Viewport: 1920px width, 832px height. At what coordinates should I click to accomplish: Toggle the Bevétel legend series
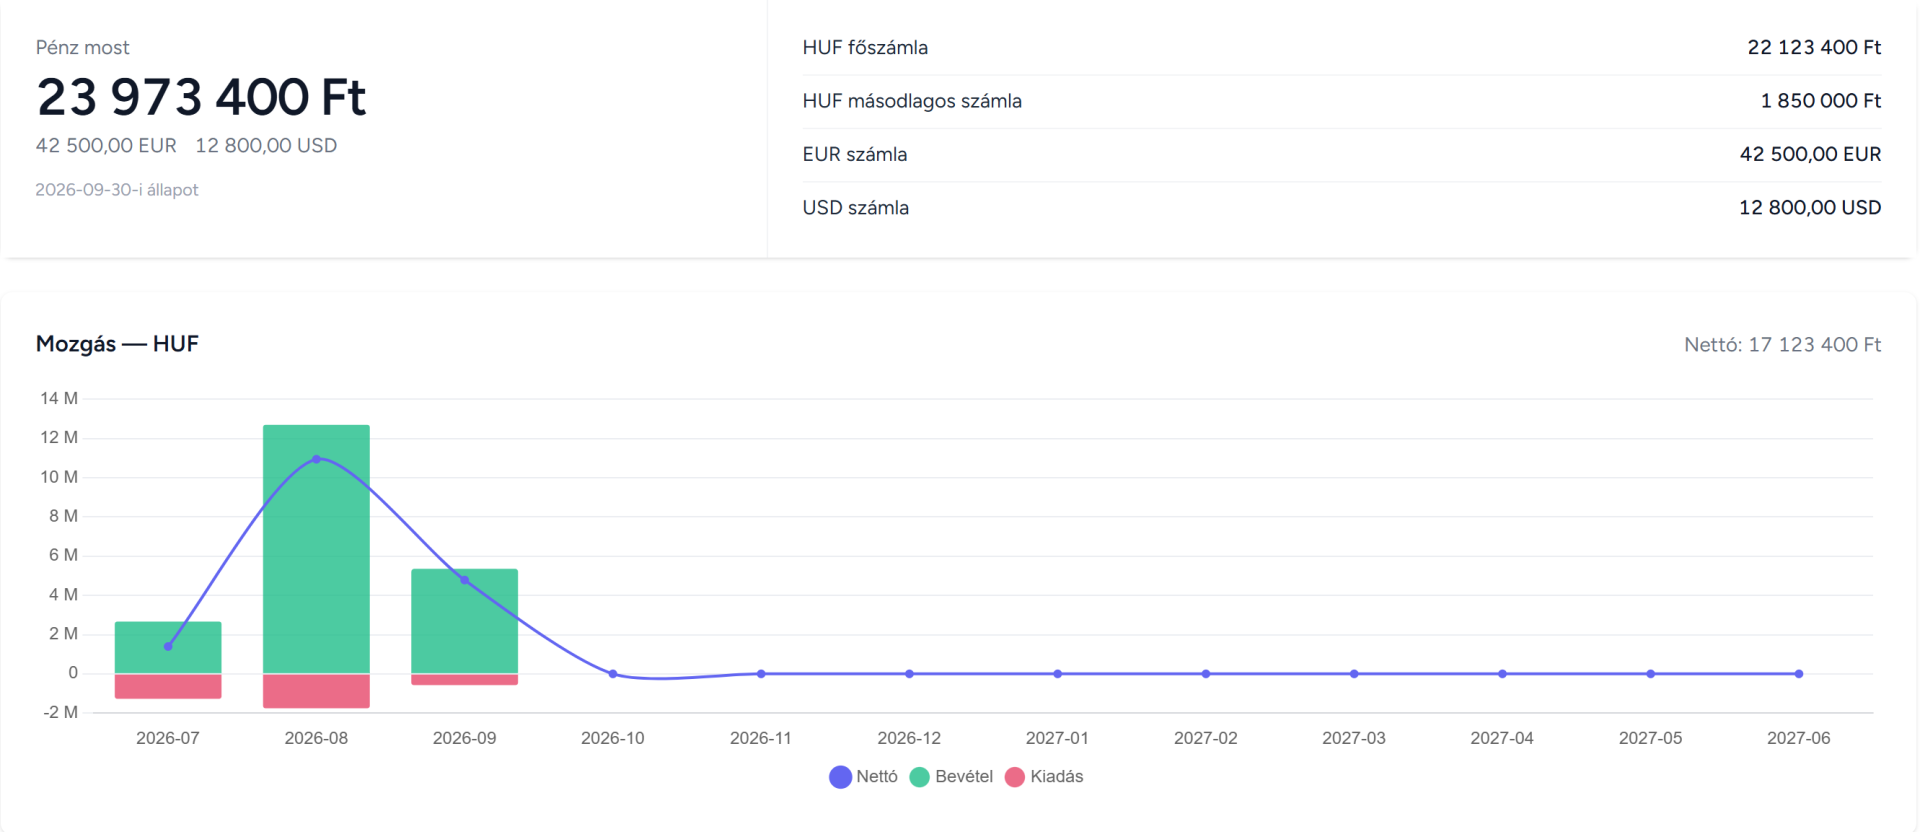pos(951,777)
